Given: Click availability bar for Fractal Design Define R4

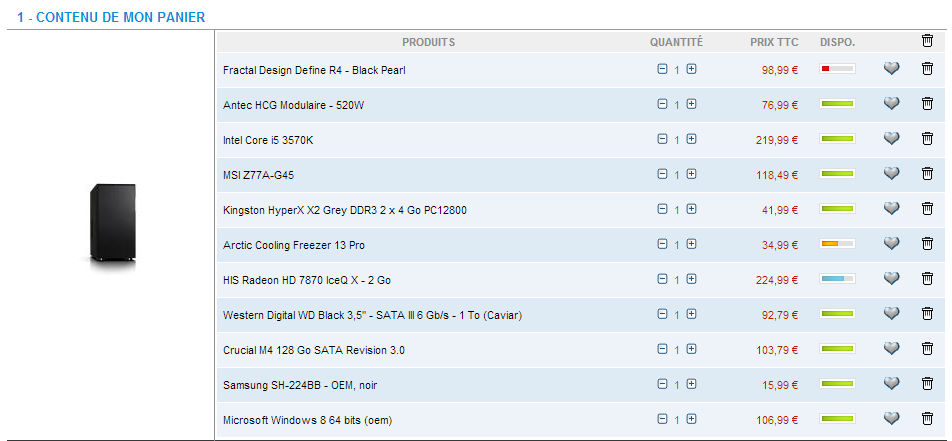Looking at the screenshot, I should click(x=837, y=69).
